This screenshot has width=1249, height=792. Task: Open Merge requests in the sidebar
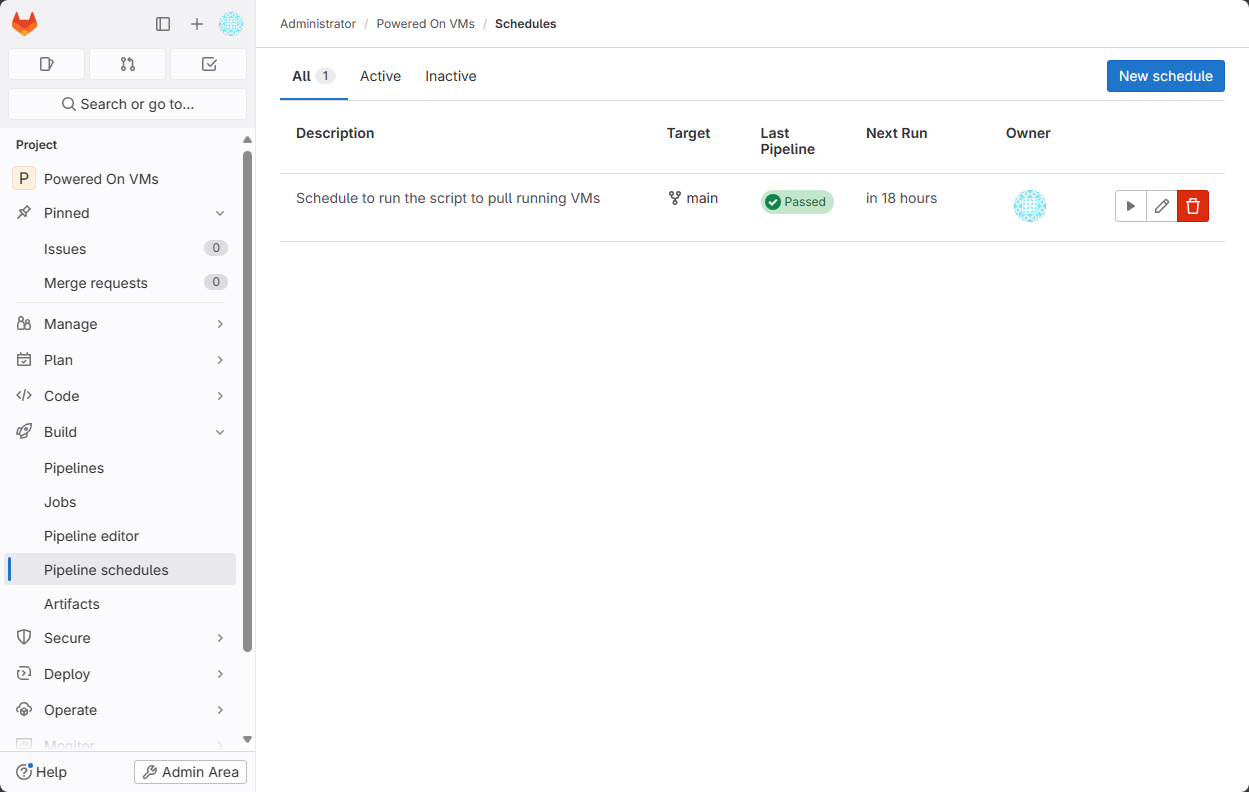click(x=120, y=283)
